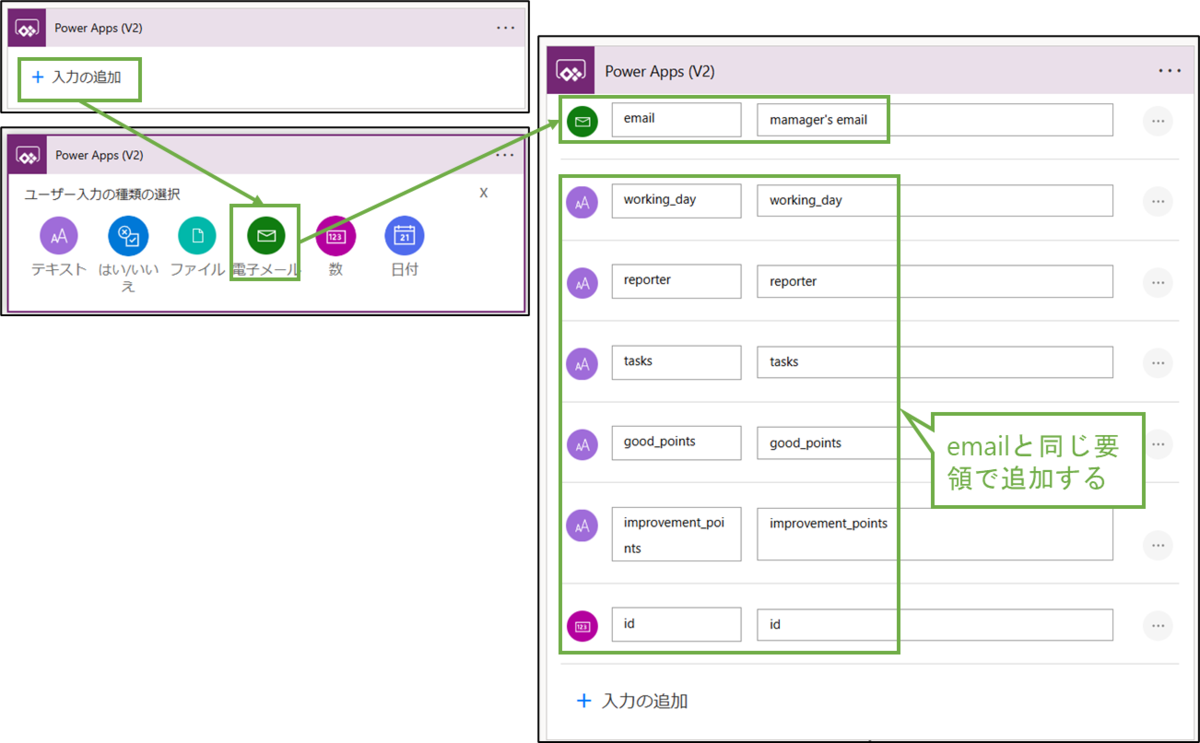Click the good_points description field
This screenshot has width=1200, height=743.
[x=935, y=443]
